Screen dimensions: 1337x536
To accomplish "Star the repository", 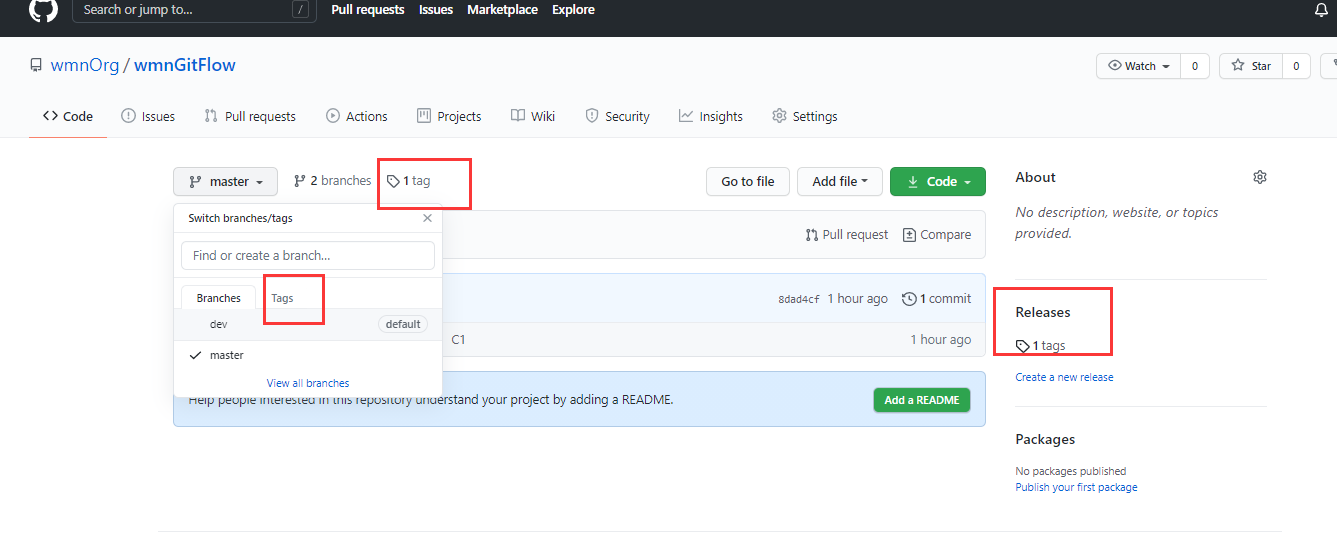I will [1251, 66].
